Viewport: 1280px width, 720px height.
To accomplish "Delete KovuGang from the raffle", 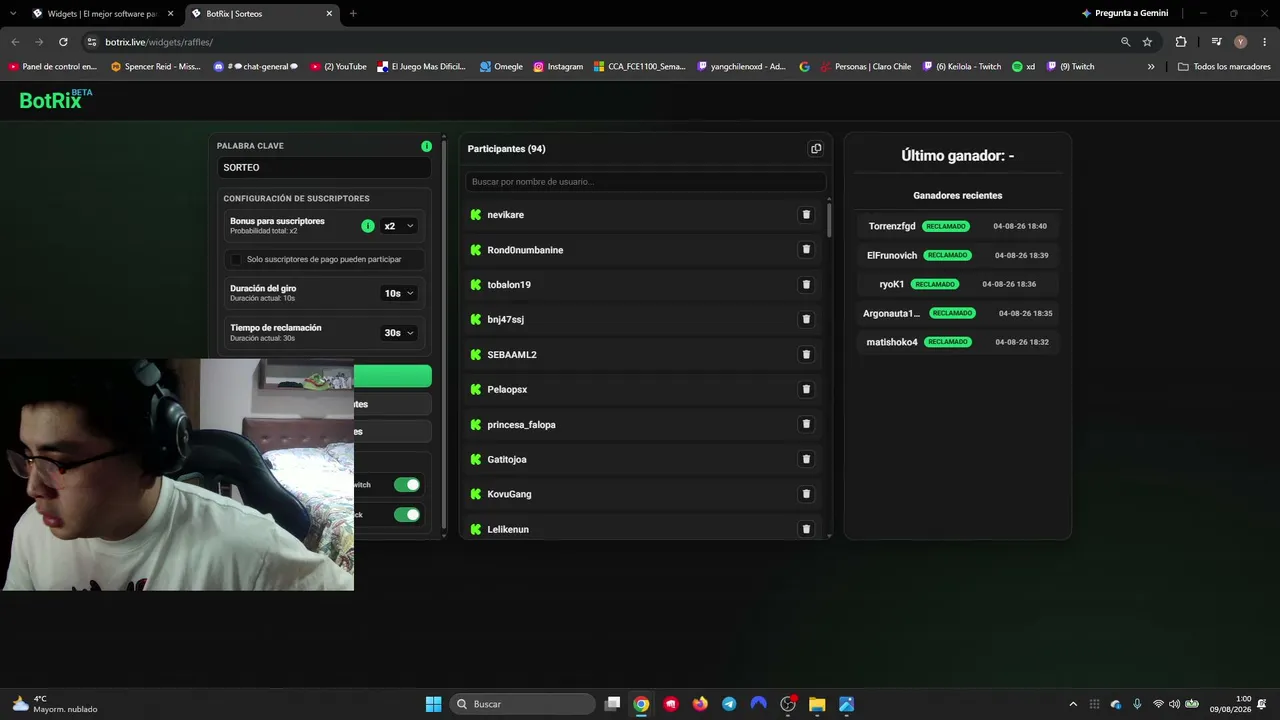I will (806, 494).
